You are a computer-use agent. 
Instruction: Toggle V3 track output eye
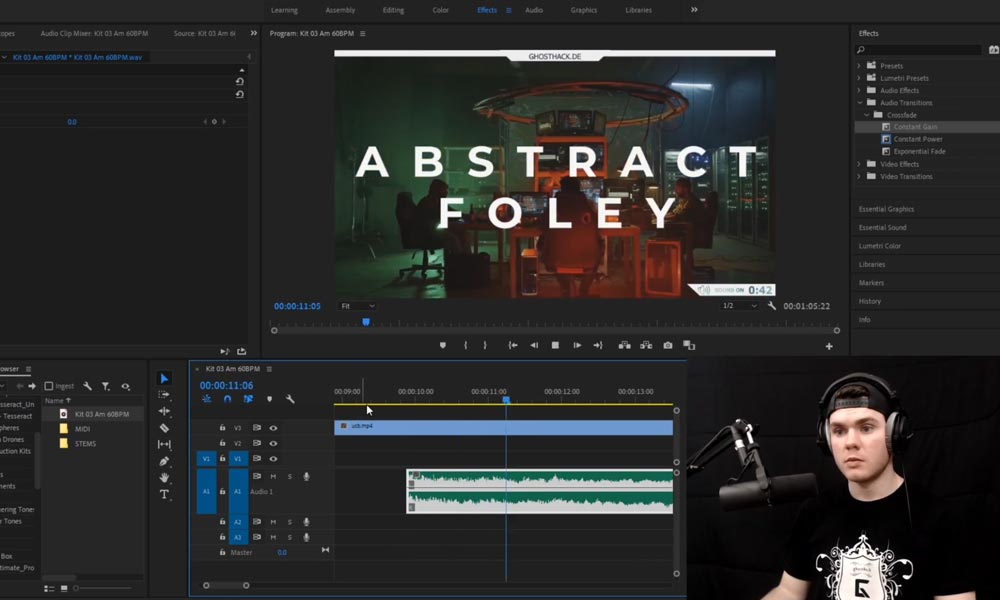pyautogui.click(x=273, y=428)
